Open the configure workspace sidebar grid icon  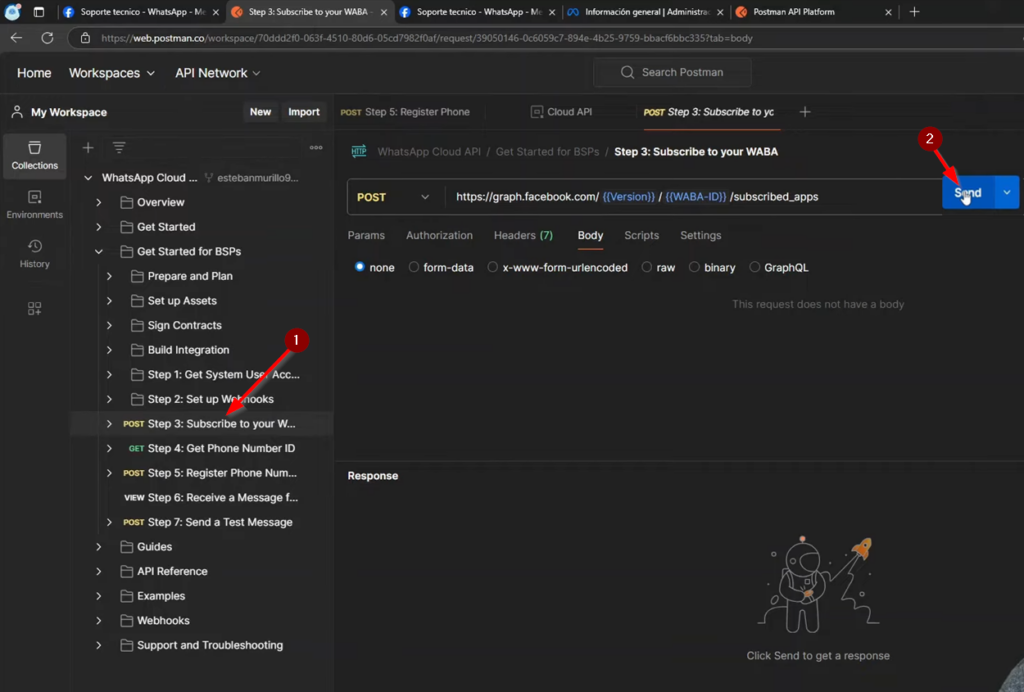[x=35, y=308]
